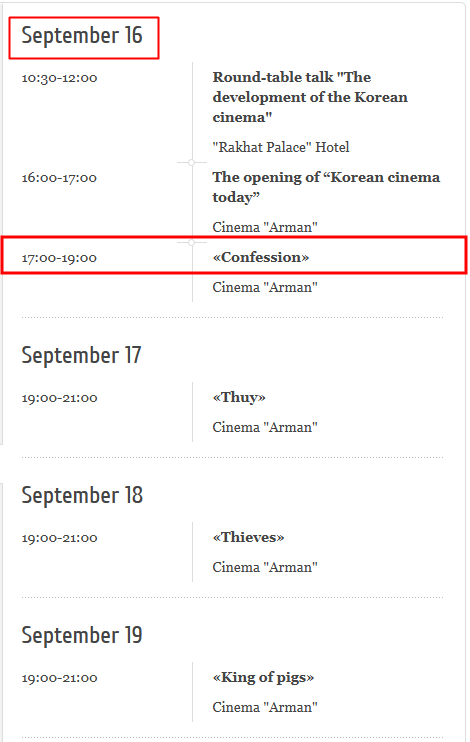Click the timeline marker below Rakhat Palace
The image size is (470, 742).
192,162
